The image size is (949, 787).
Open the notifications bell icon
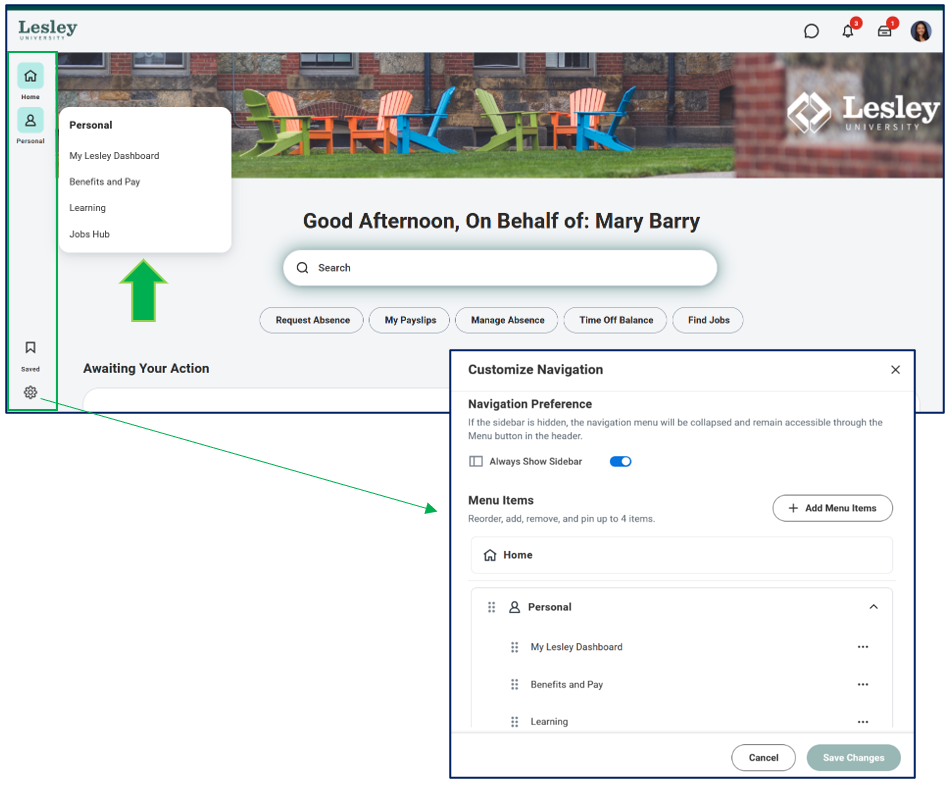848,31
